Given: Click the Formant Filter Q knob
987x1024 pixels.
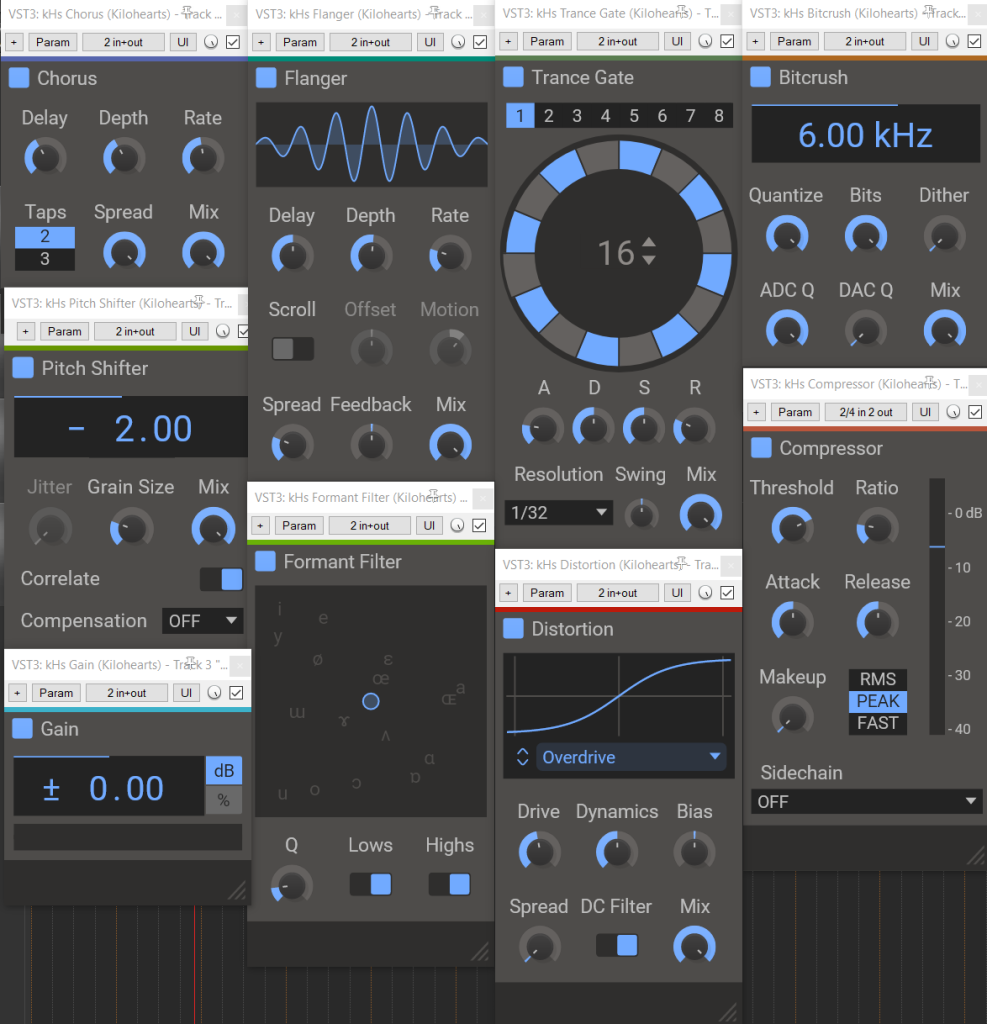Looking at the screenshot, I should coord(291,885).
